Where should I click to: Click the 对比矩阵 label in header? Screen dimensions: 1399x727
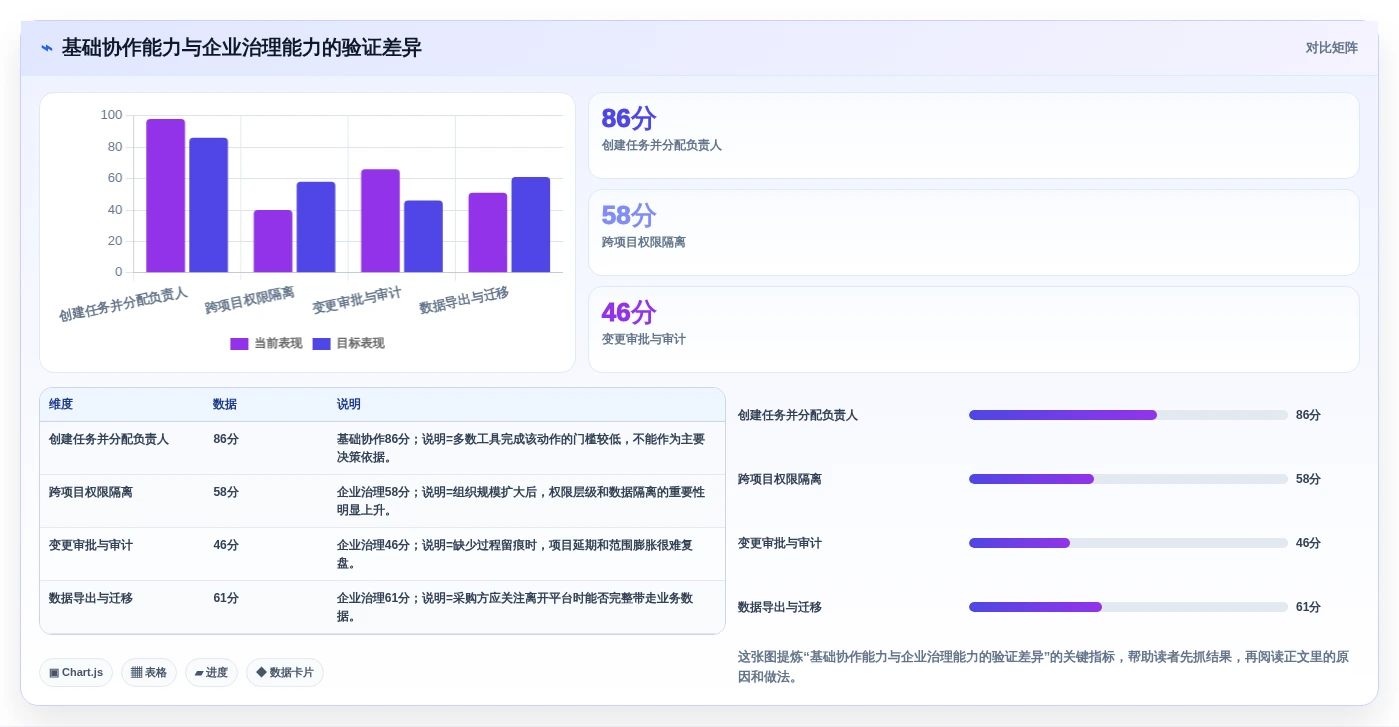point(1331,48)
